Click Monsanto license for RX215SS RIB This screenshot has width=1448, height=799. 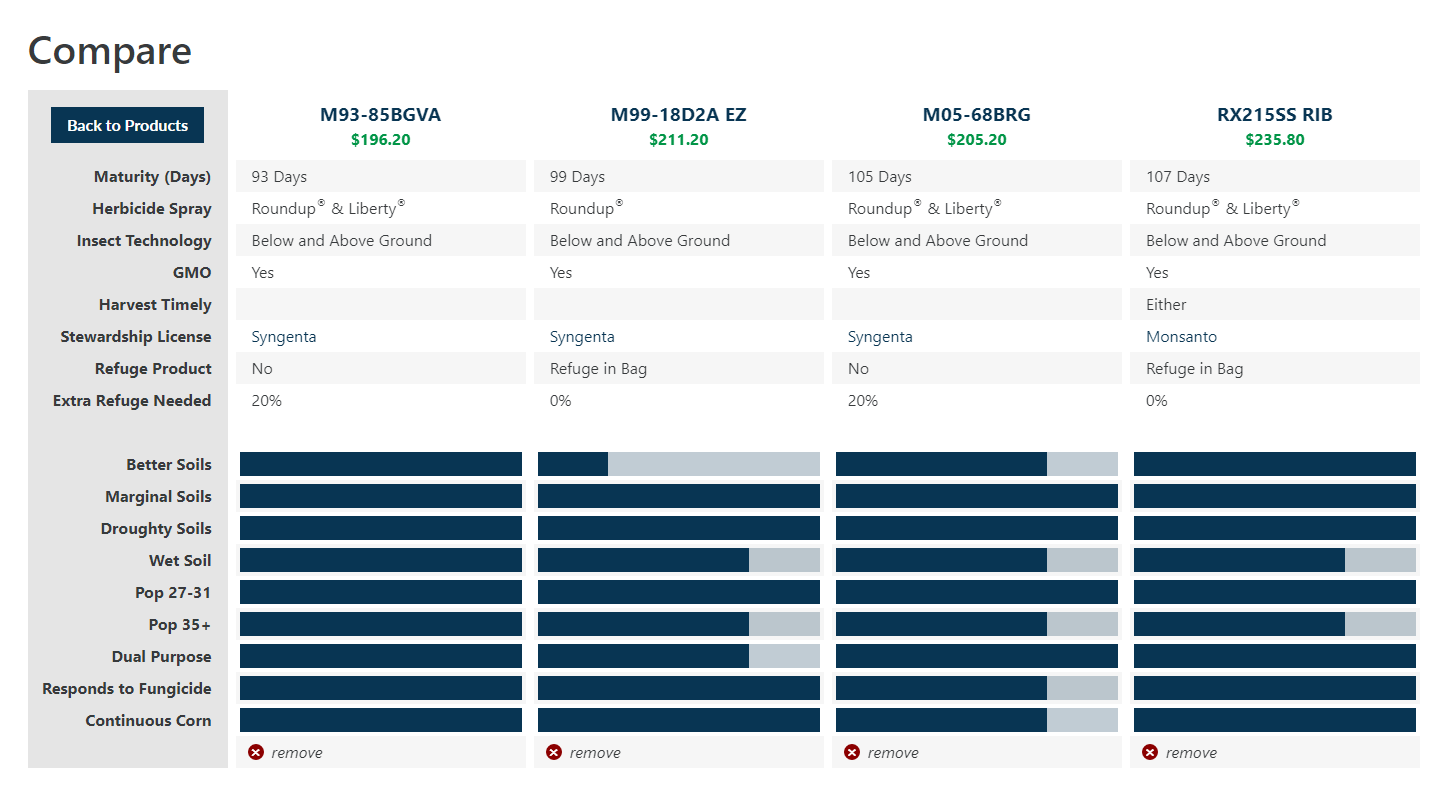point(1181,337)
